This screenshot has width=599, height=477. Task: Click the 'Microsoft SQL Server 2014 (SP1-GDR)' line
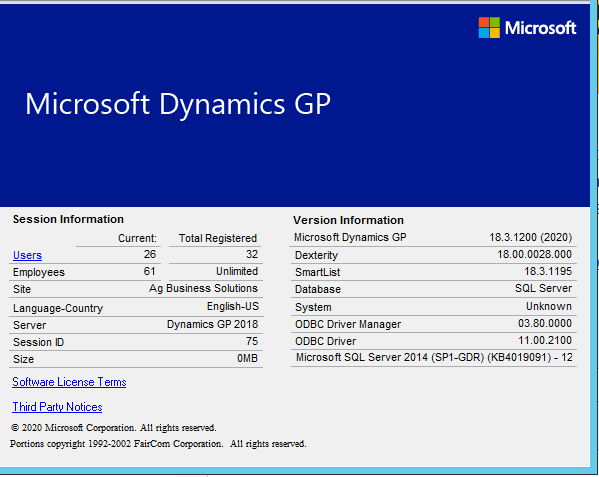(x=434, y=357)
